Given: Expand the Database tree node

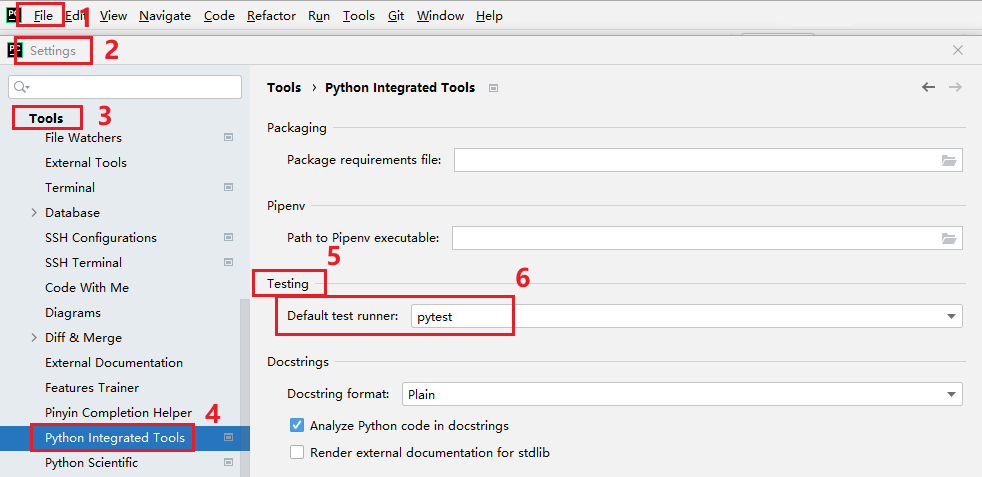Looking at the screenshot, I should (x=34, y=213).
